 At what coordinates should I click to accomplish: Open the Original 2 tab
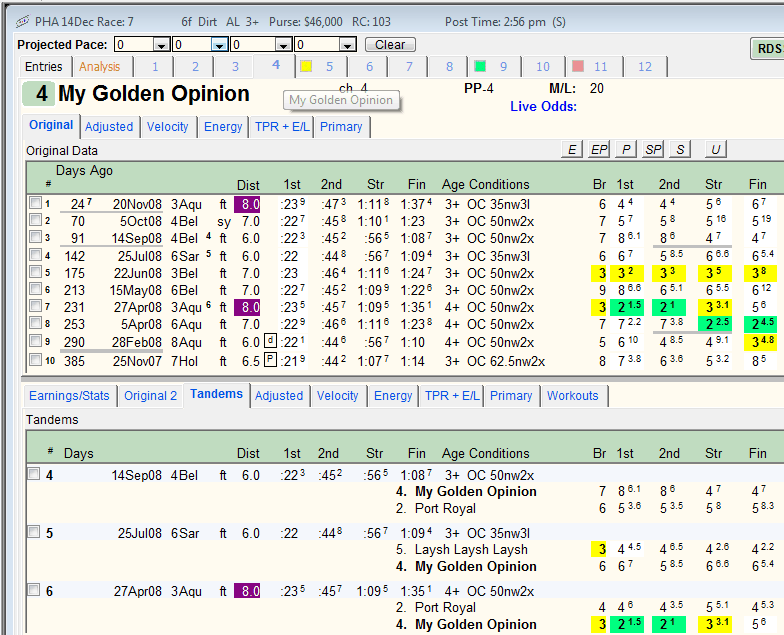click(x=150, y=396)
